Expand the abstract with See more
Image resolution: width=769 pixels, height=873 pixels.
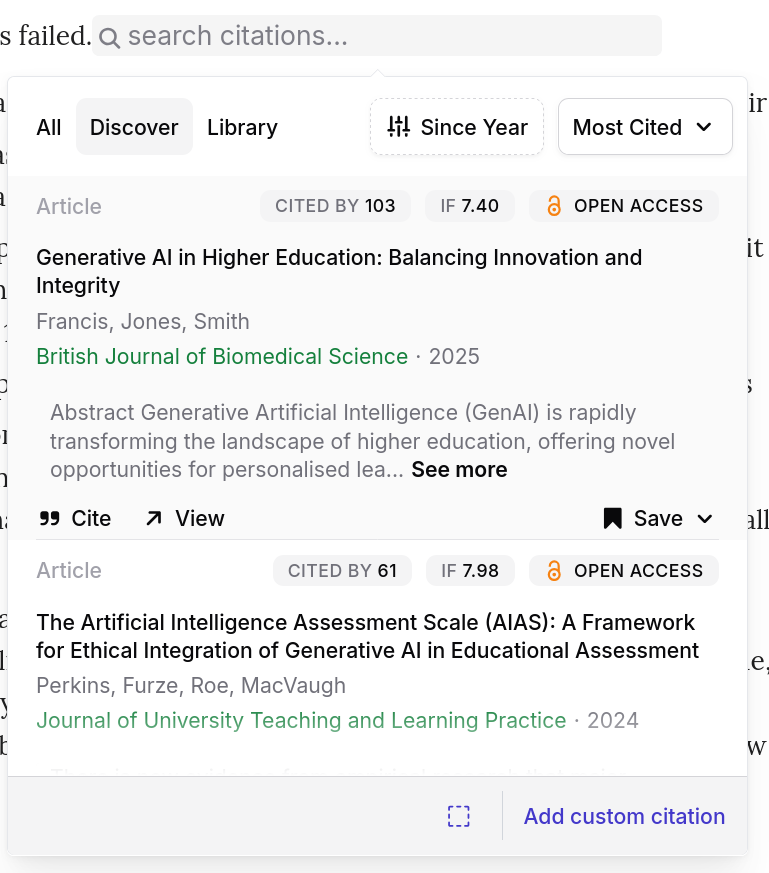[459, 469]
